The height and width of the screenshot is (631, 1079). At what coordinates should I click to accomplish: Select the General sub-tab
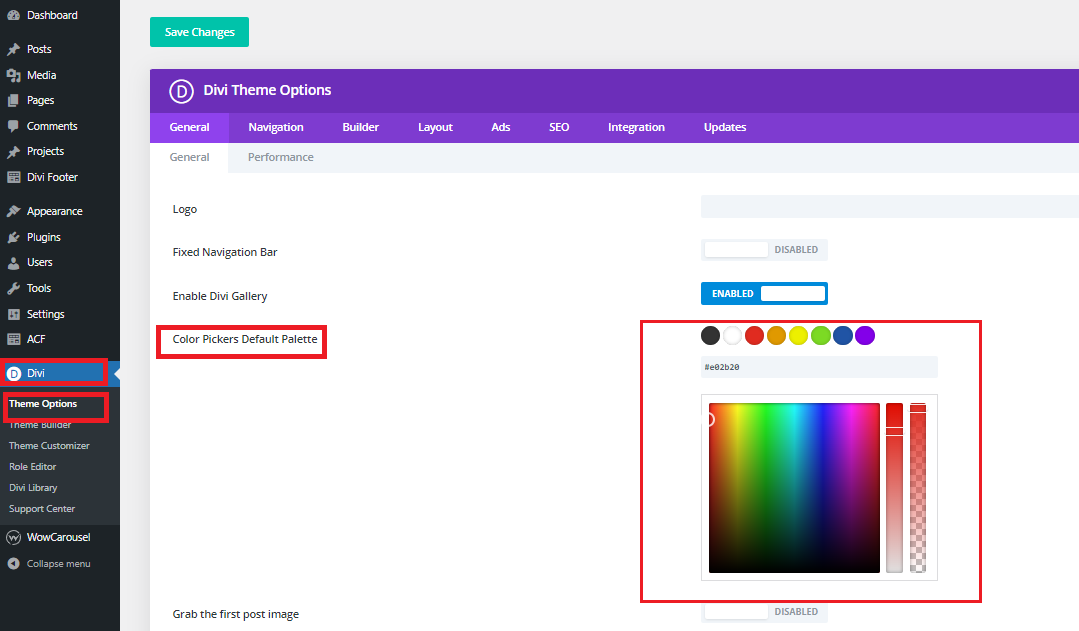[189, 158]
